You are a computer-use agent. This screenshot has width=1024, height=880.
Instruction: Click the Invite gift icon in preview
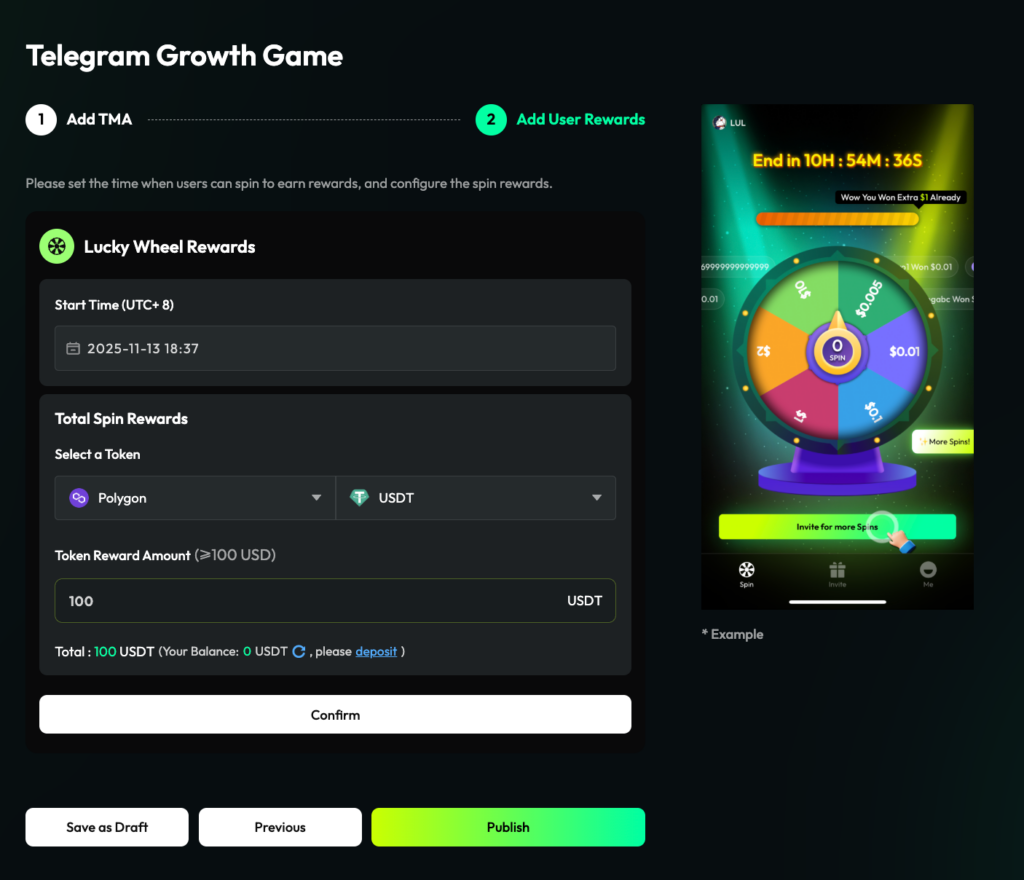[x=837, y=572]
